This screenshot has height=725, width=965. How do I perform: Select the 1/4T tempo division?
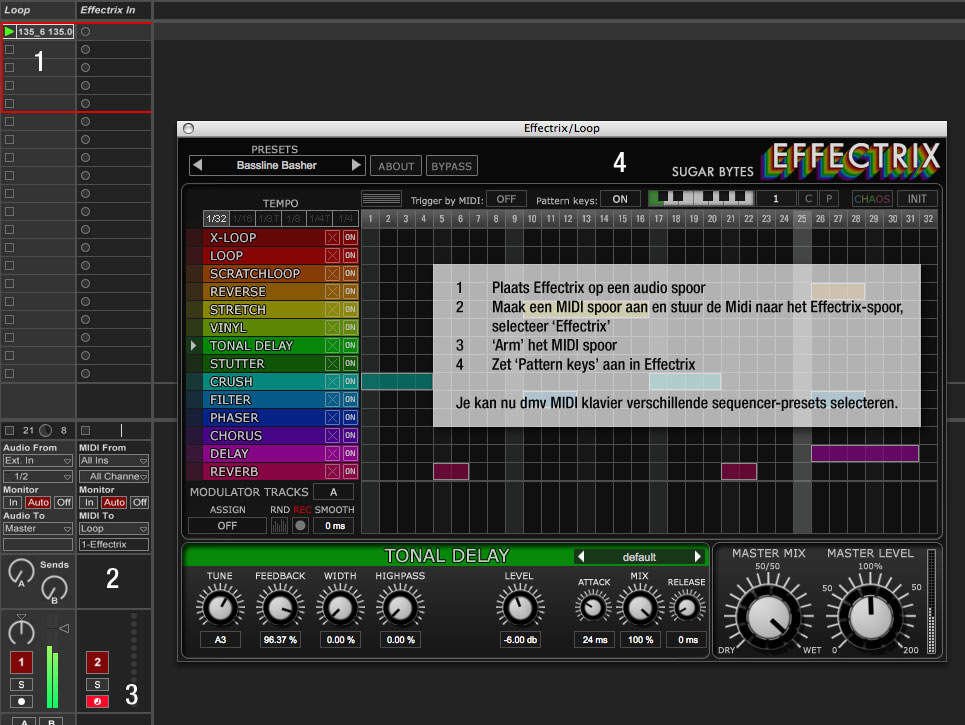point(319,218)
